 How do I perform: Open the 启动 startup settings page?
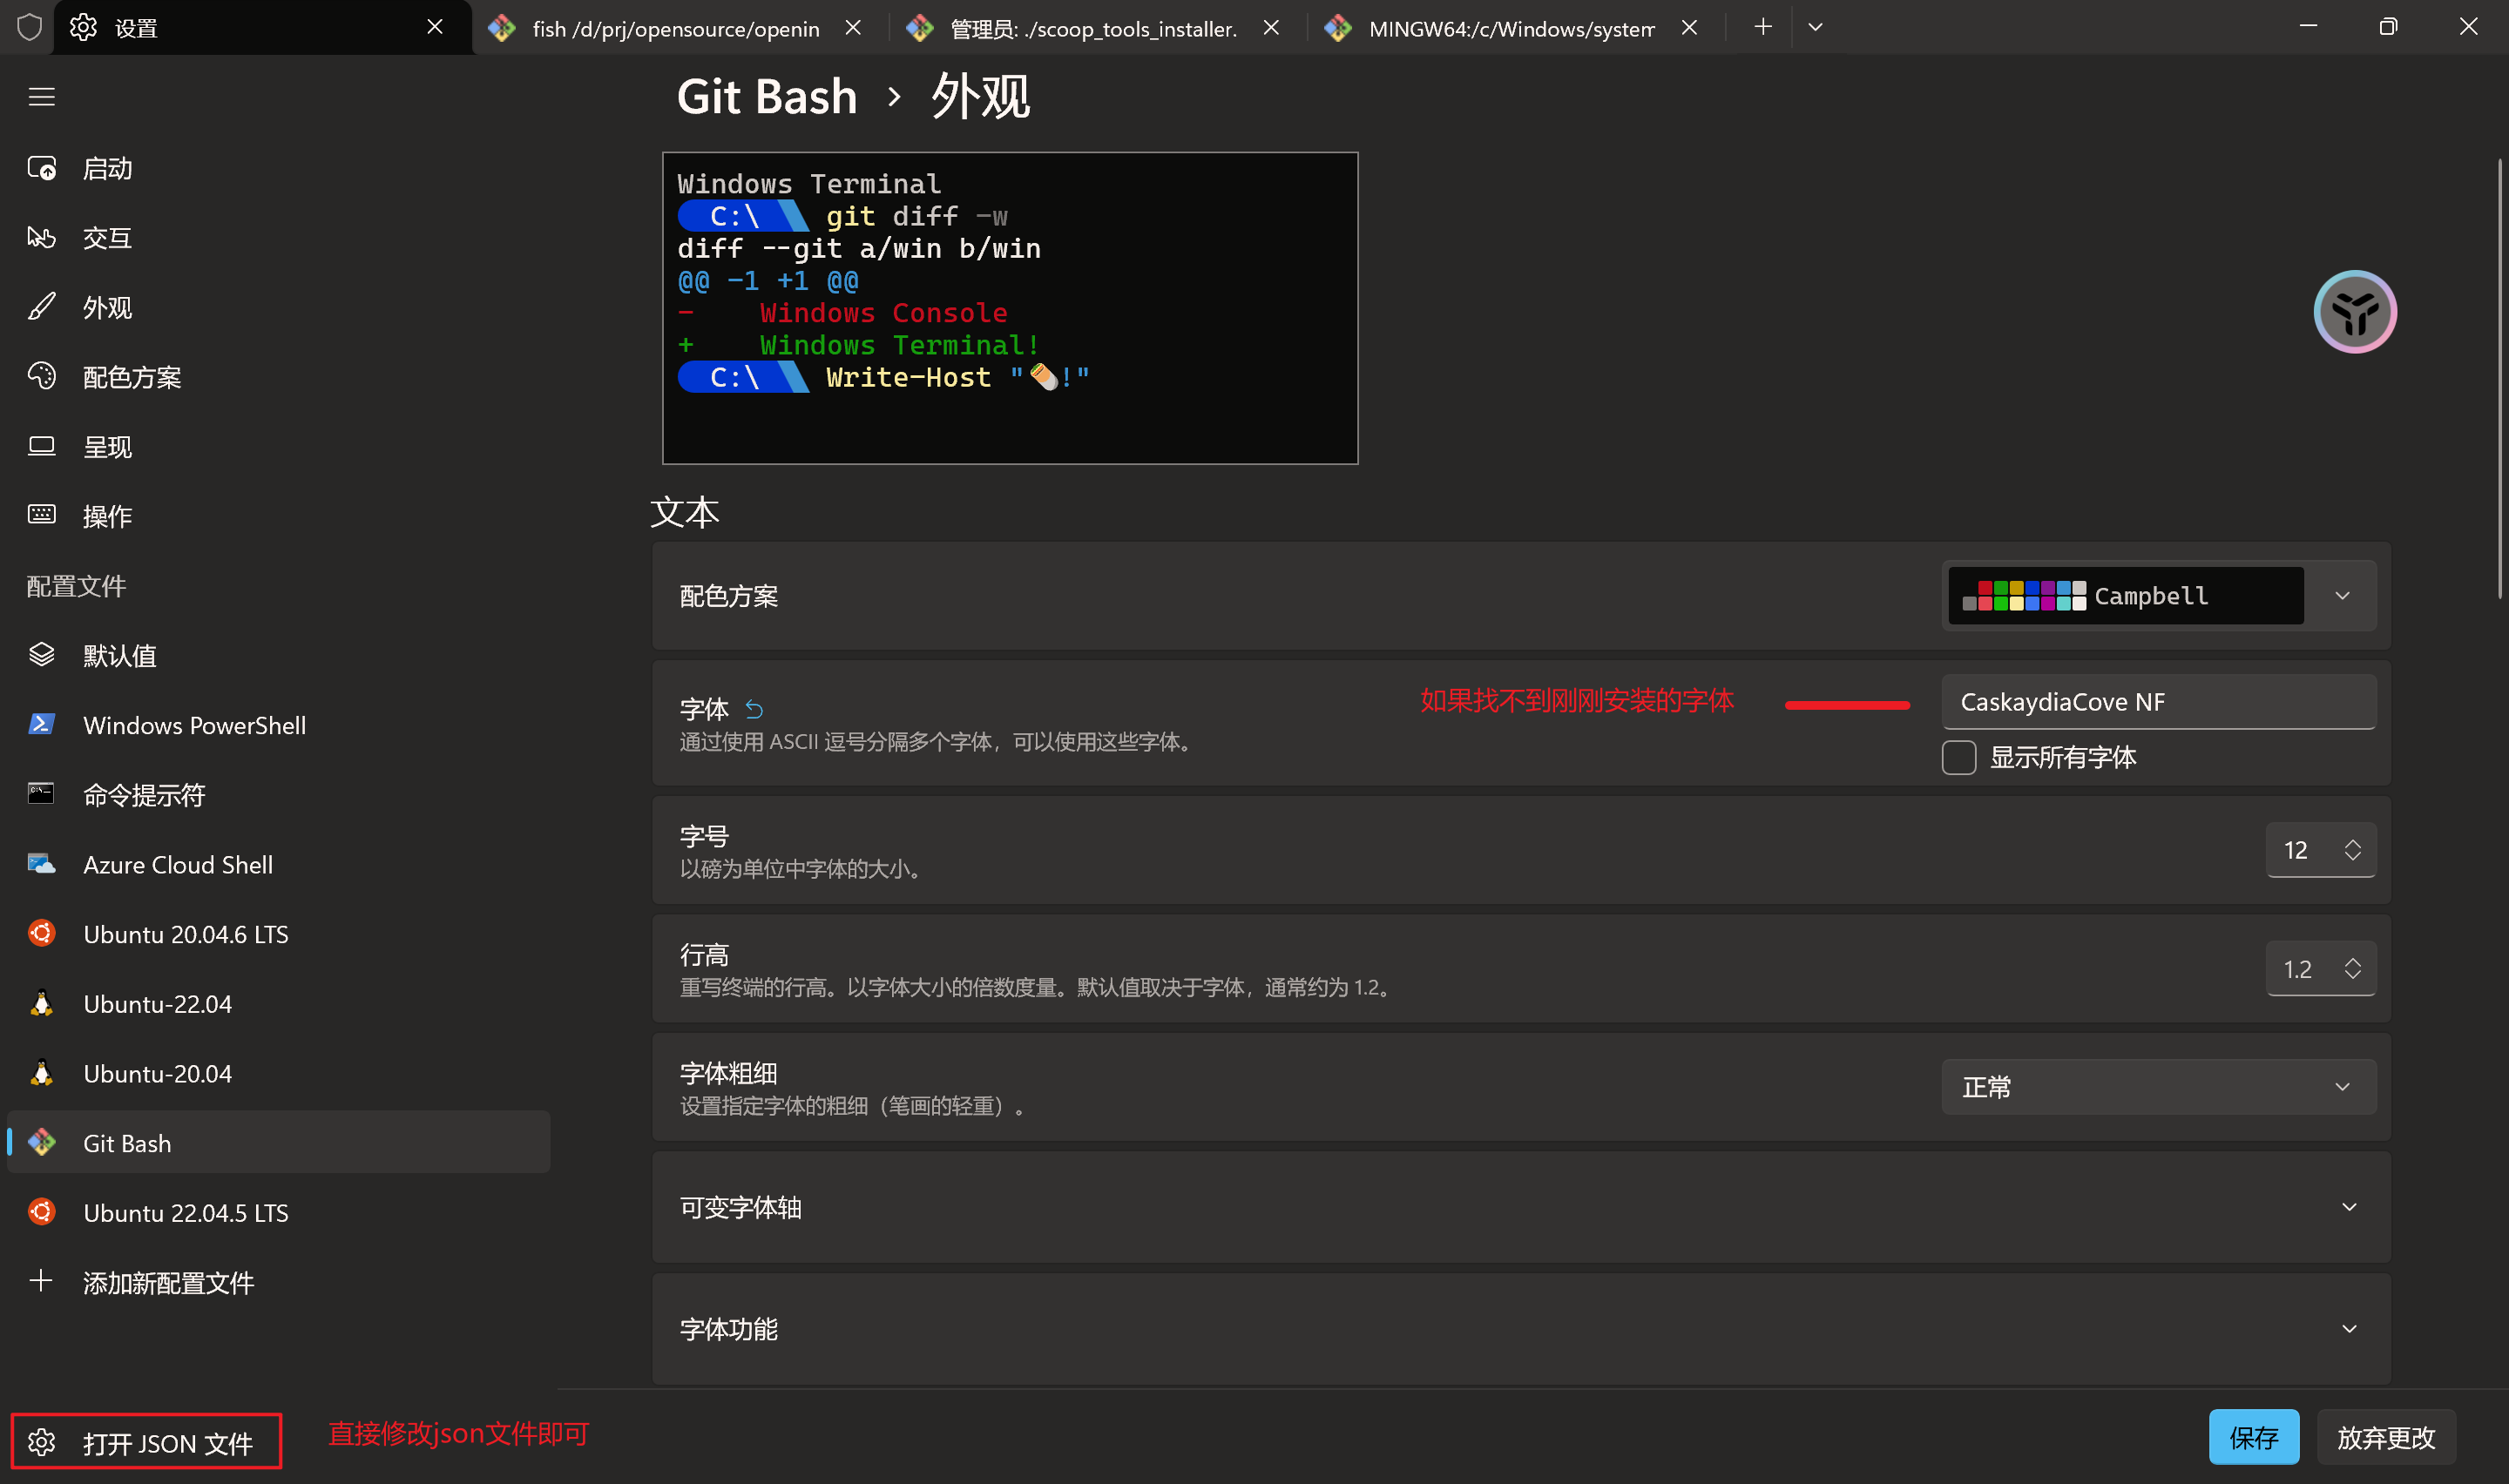[x=279, y=168]
